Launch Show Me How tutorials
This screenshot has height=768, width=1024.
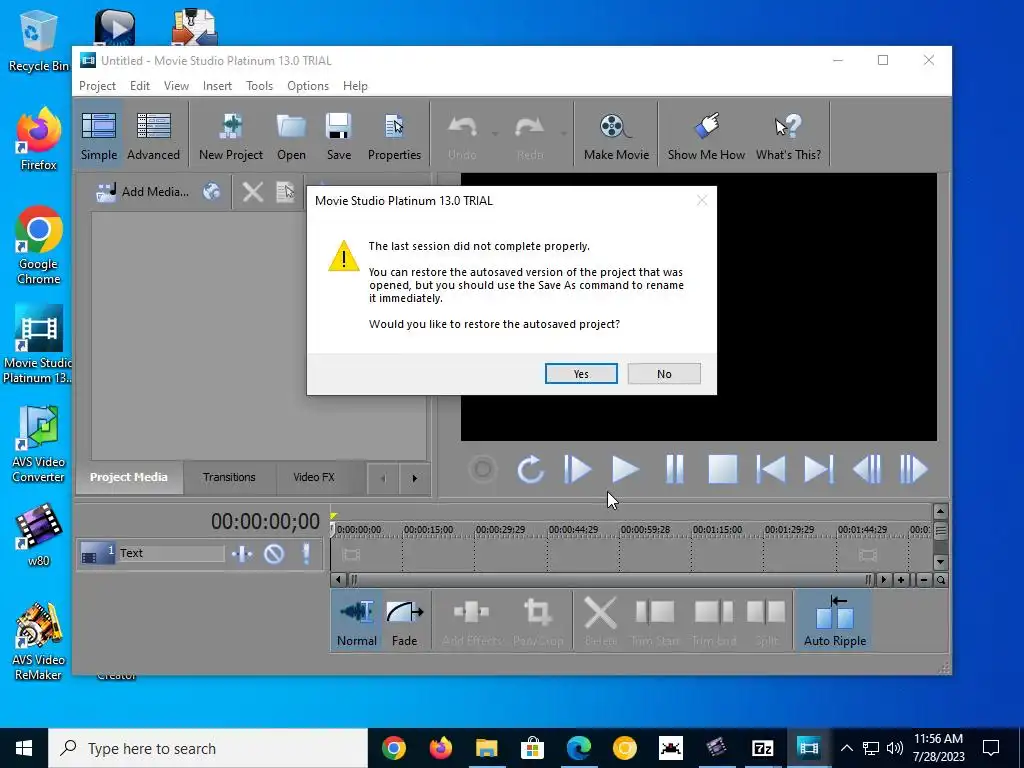706,136
